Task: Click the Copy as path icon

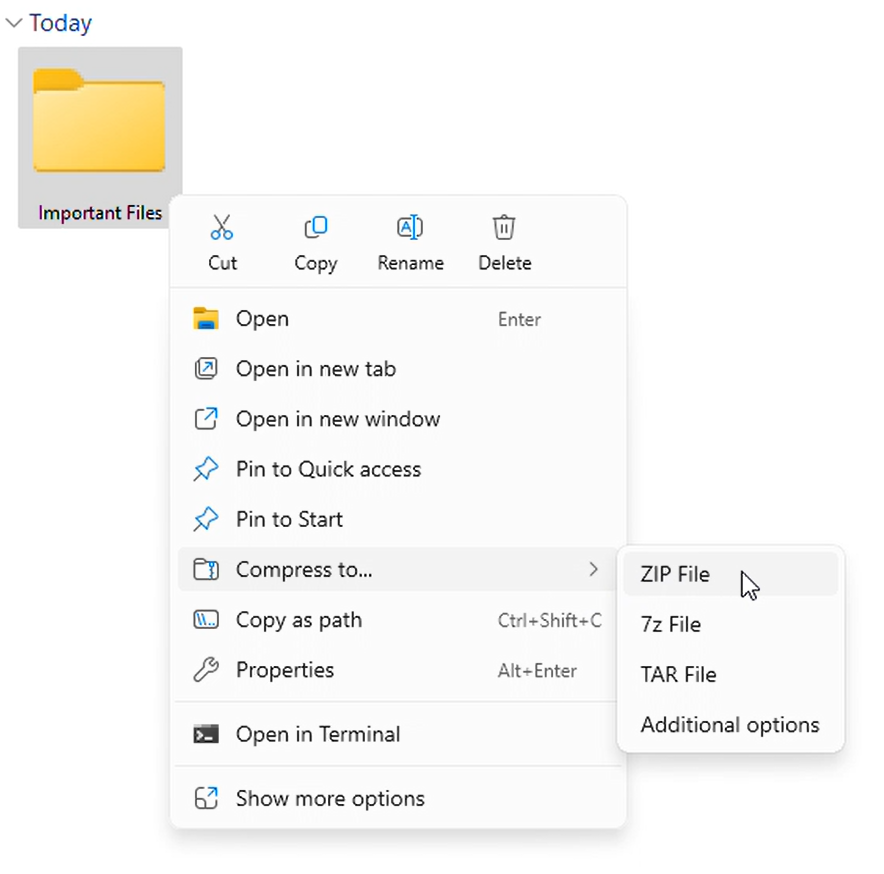Action: 206,620
